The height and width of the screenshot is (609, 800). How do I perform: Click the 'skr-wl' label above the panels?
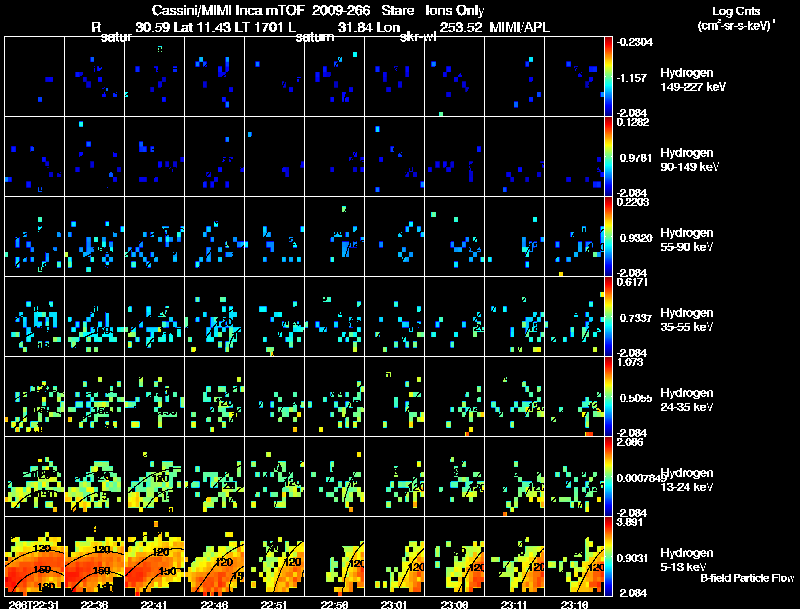point(418,38)
